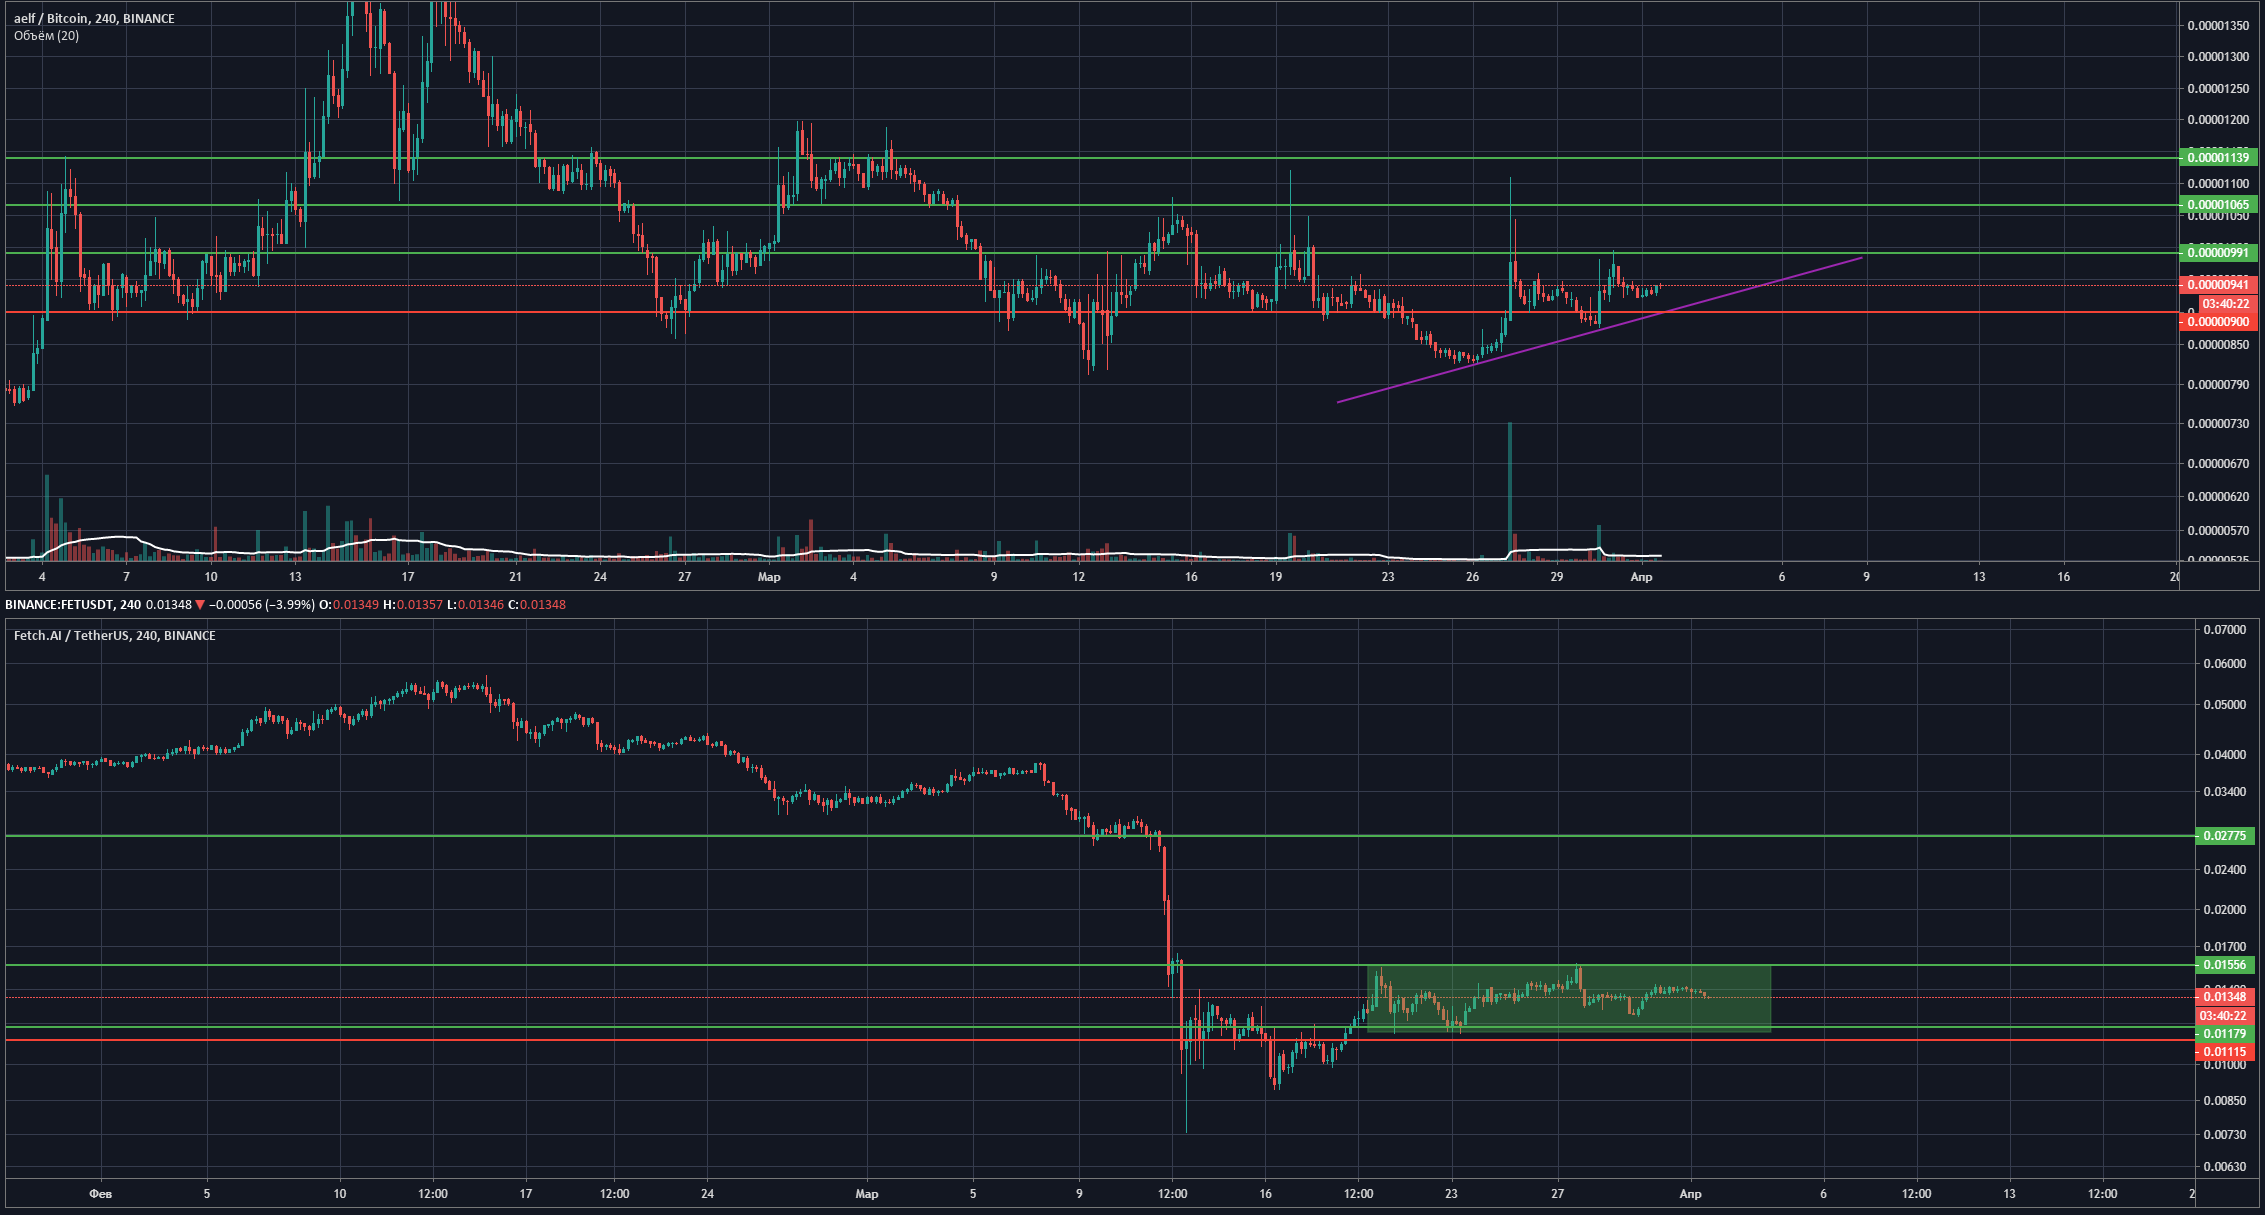
Task: Click Мар label on aelf time axis
Action: (x=769, y=577)
